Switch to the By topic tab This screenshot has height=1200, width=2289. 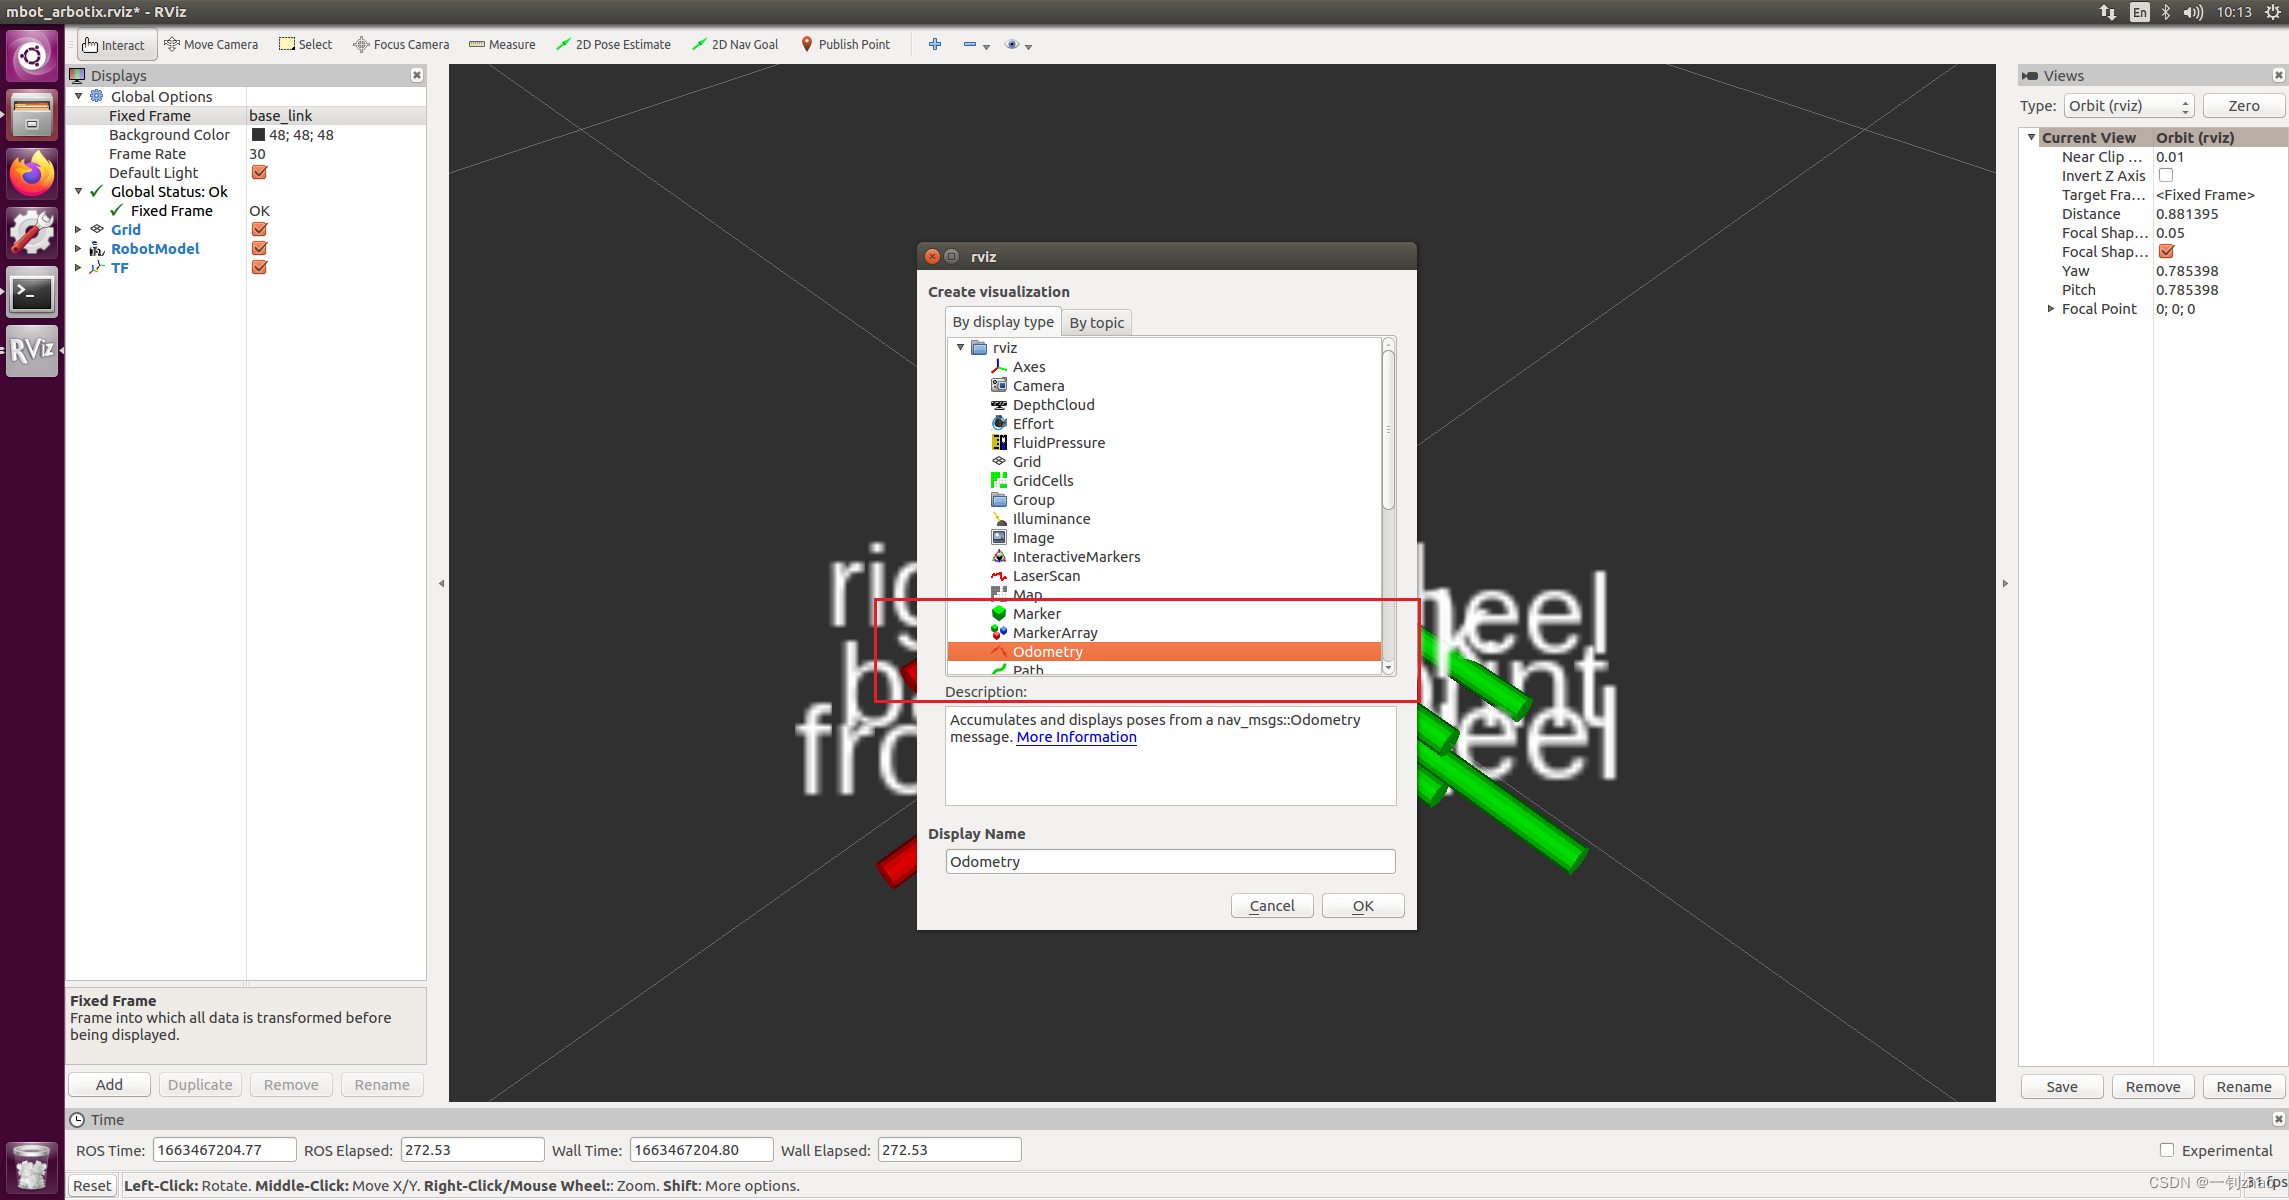[1096, 322]
